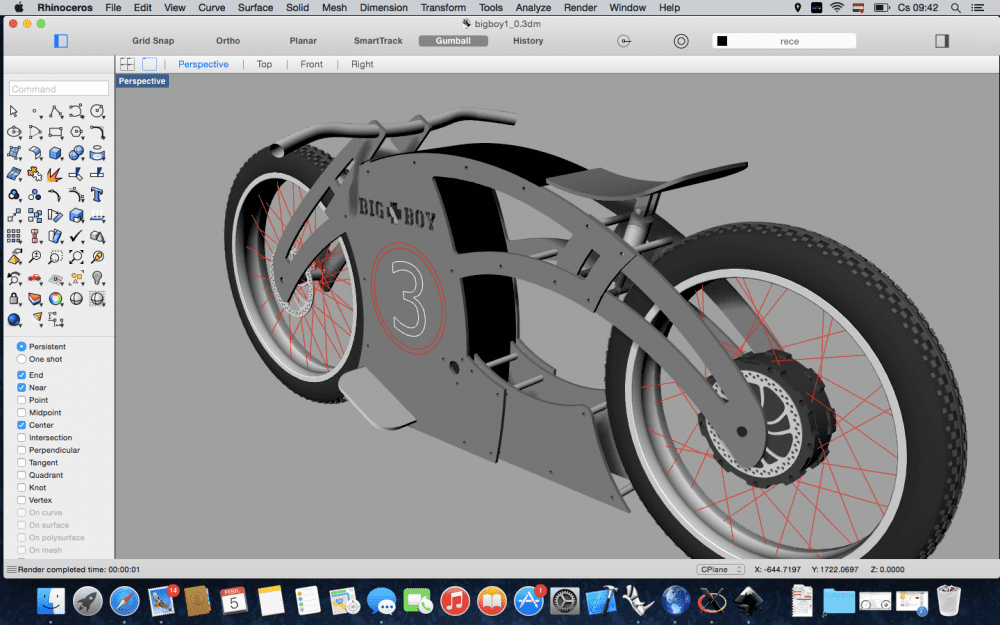
Task: Toggle the left sidebar panel
Action: 61,41
